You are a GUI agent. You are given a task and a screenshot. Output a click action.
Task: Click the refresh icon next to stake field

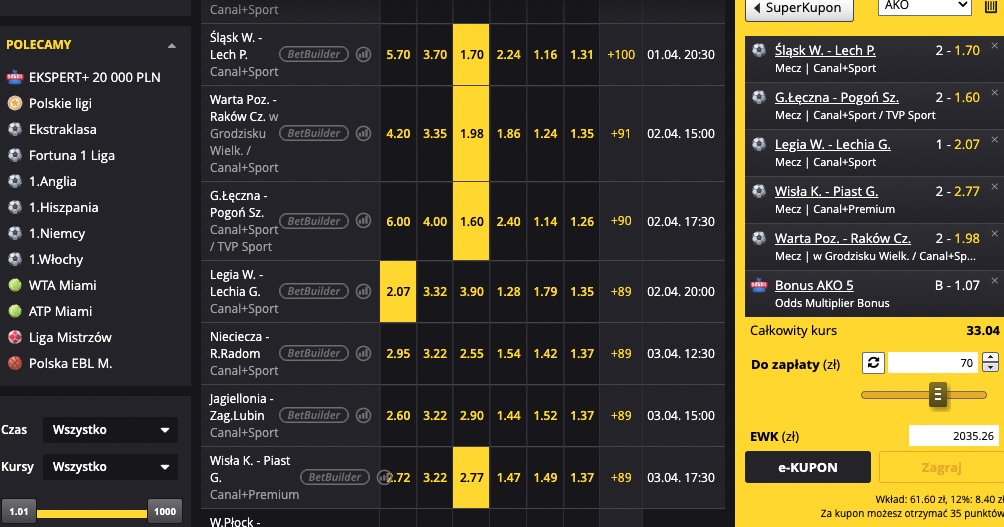(870, 364)
